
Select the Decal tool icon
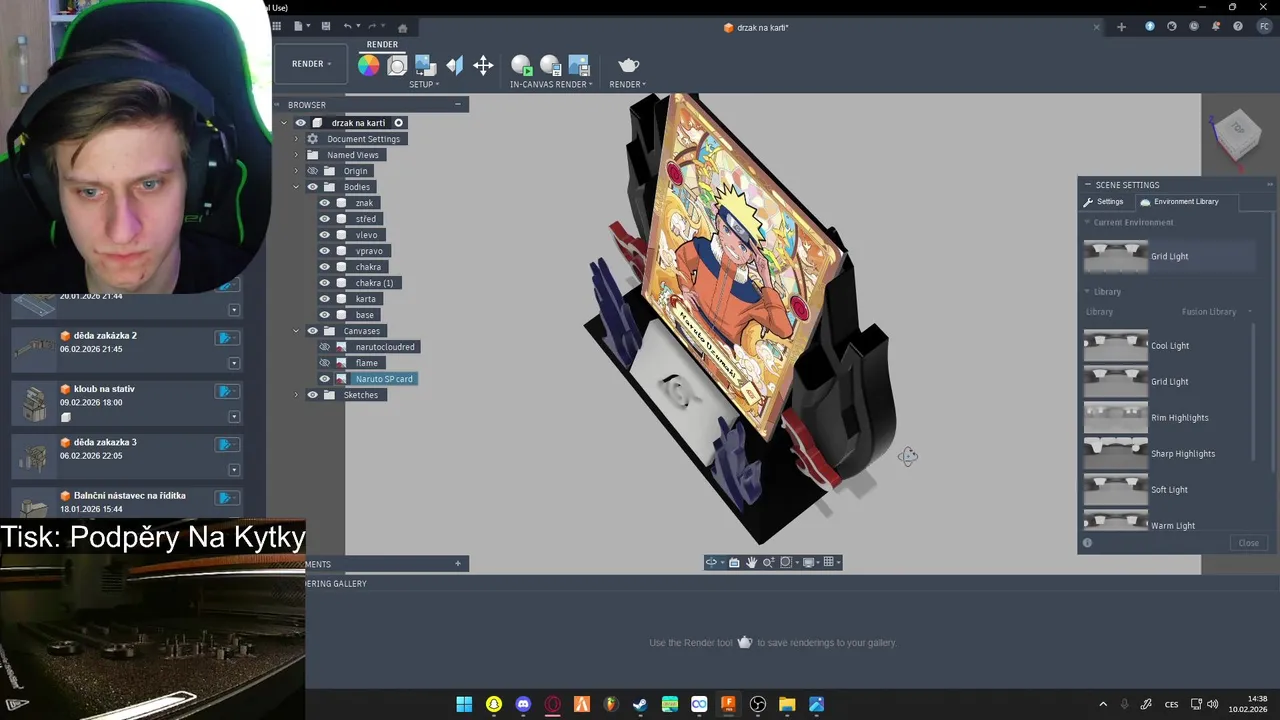[x=425, y=66]
